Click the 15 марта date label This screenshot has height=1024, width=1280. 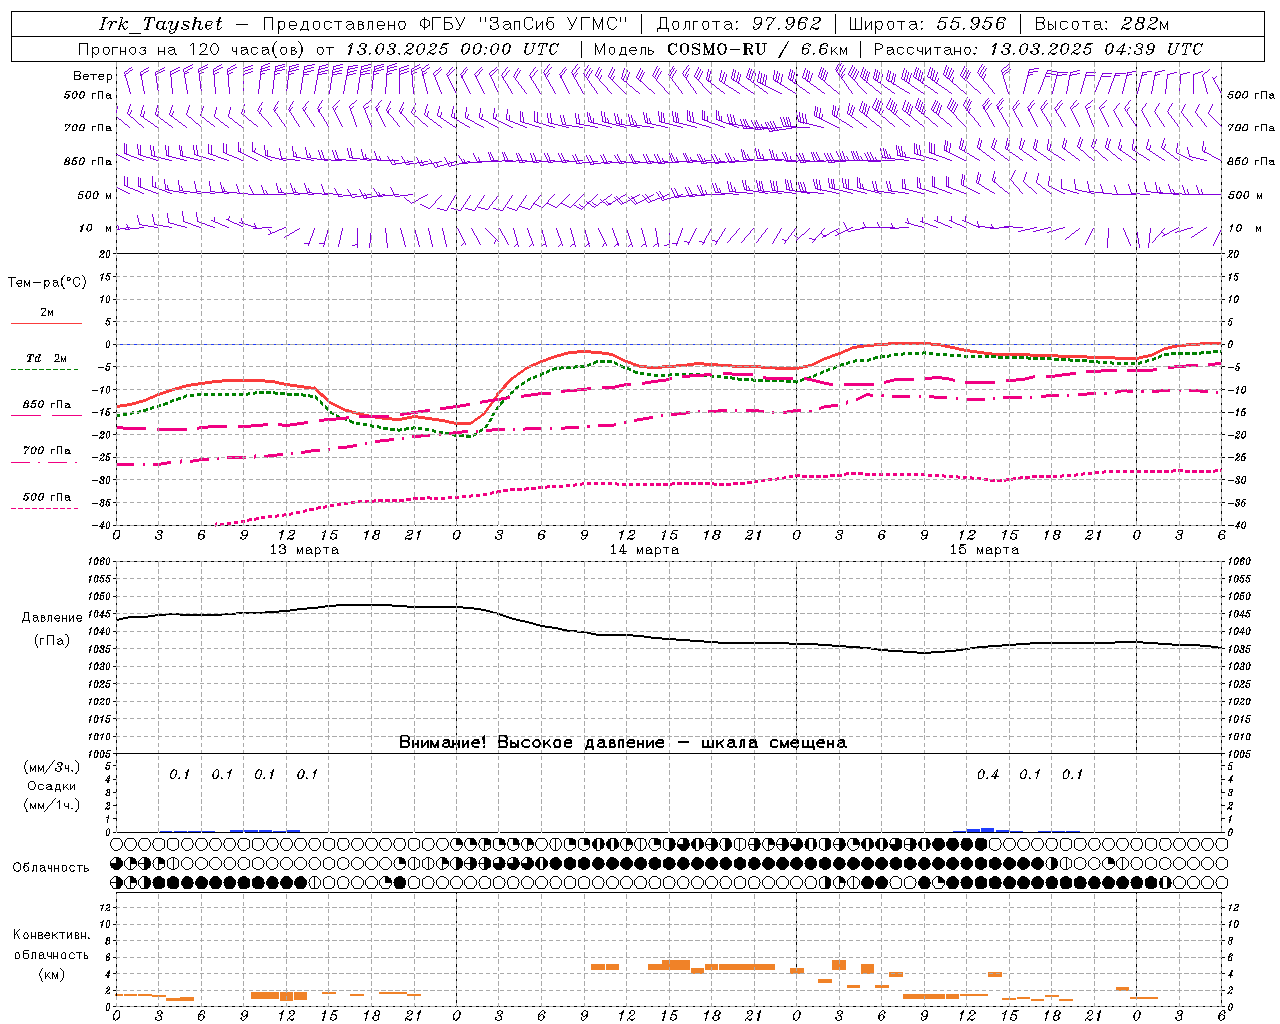(984, 550)
